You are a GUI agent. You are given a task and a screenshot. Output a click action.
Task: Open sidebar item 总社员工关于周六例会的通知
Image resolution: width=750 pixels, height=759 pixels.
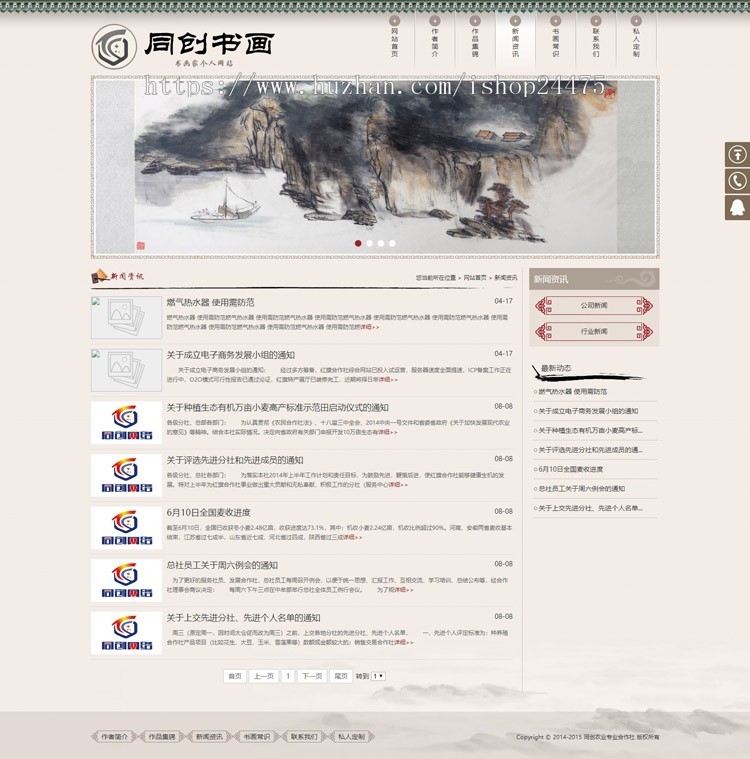[580, 488]
